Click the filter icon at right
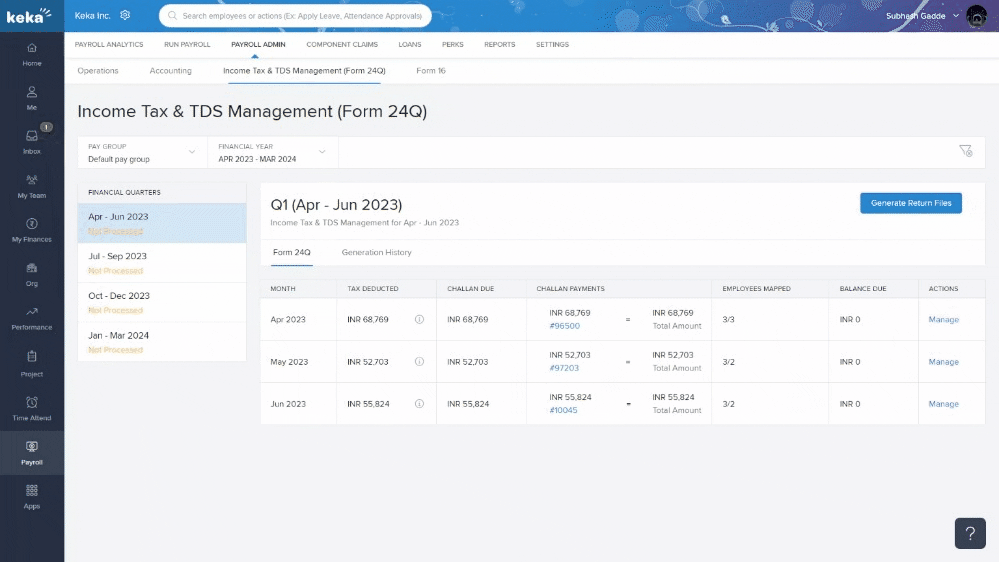The height and width of the screenshot is (562, 999). click(965, 151)
